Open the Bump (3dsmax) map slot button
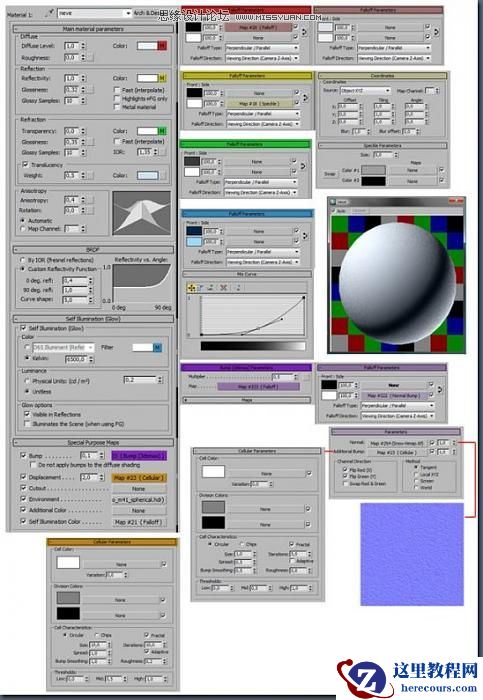Viewport: 483px width, 700px height. (x=139, y=456)
